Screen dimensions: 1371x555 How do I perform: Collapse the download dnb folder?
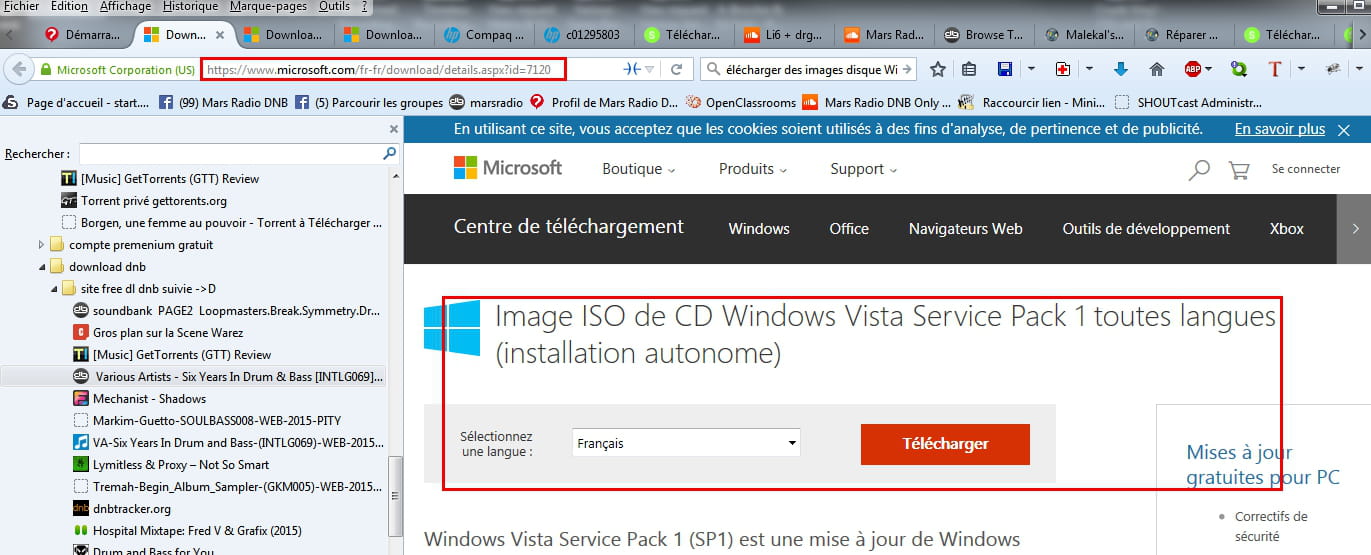42,267
